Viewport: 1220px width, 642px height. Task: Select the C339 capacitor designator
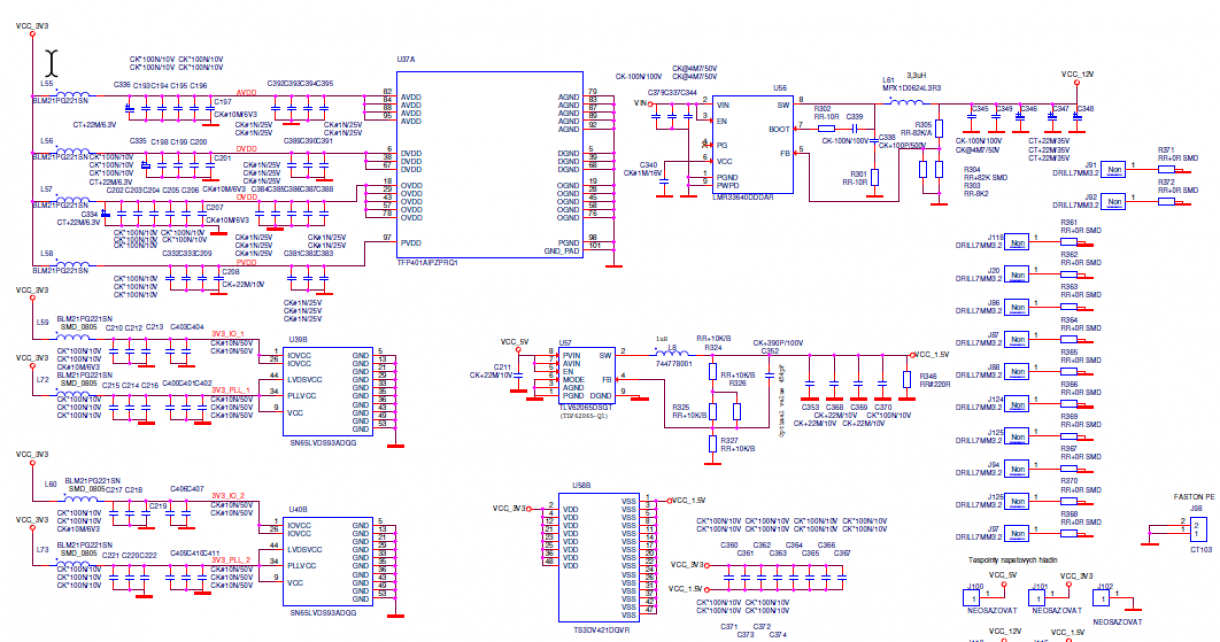coord(855,117)
